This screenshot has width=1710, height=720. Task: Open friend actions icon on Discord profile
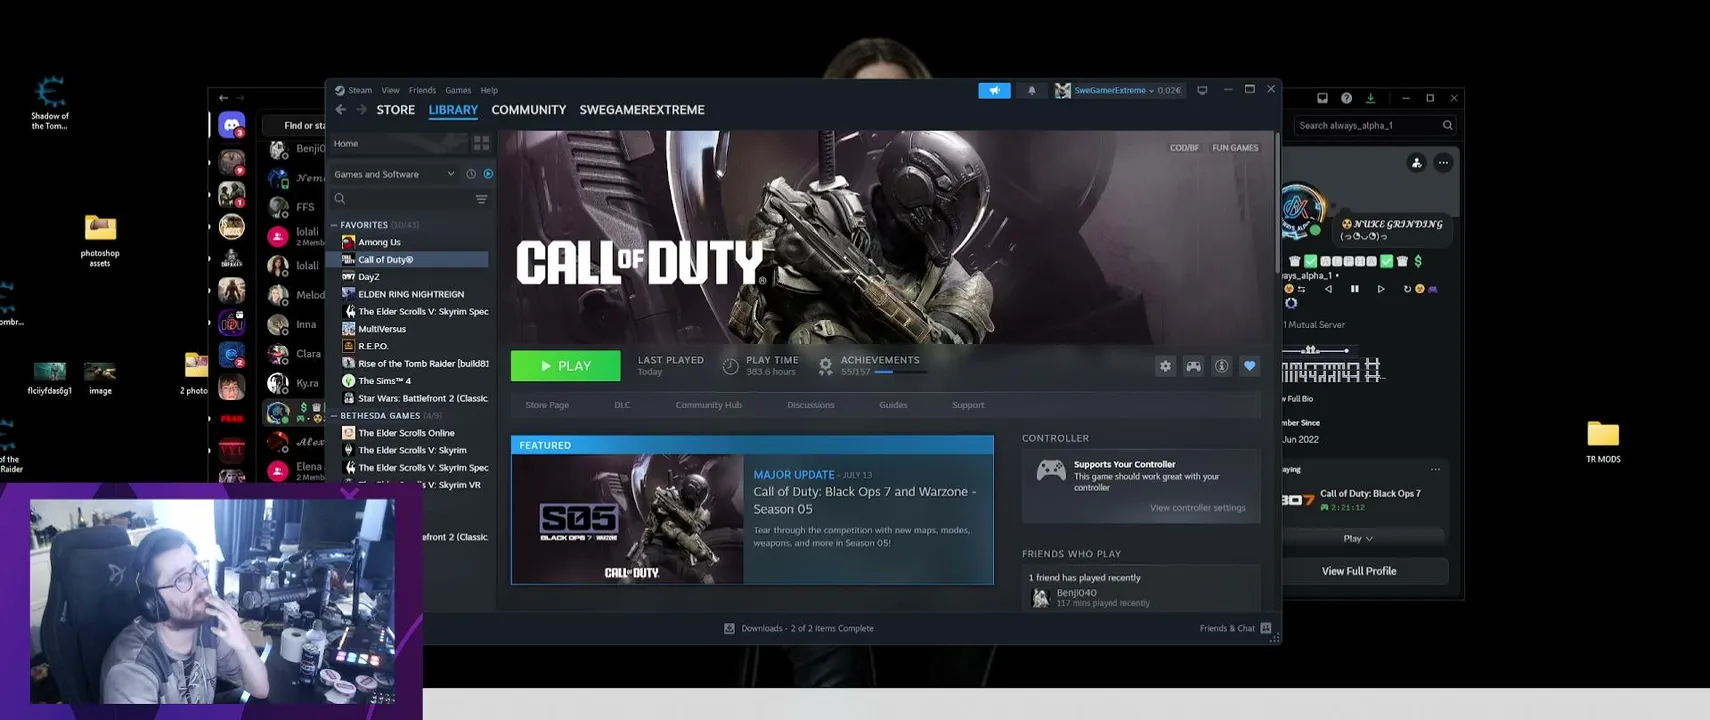(1417, 163)
